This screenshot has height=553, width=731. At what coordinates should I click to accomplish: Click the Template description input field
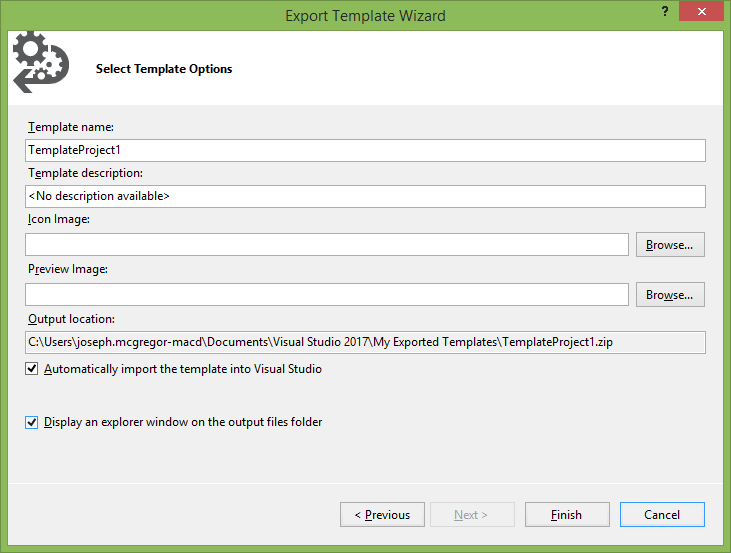pyautogui.click(x=365, y=196)
